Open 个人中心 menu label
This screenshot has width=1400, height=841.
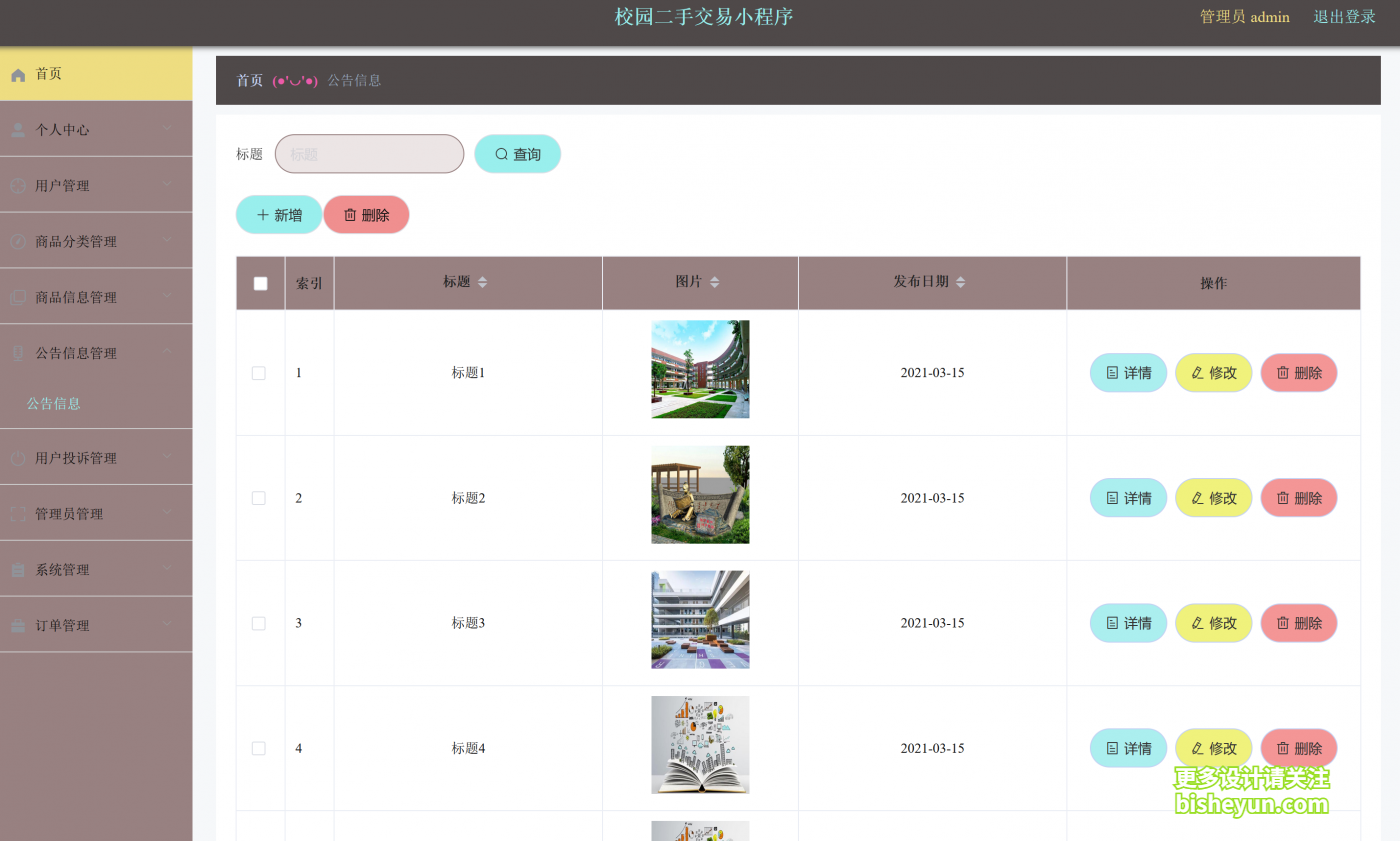62,130
